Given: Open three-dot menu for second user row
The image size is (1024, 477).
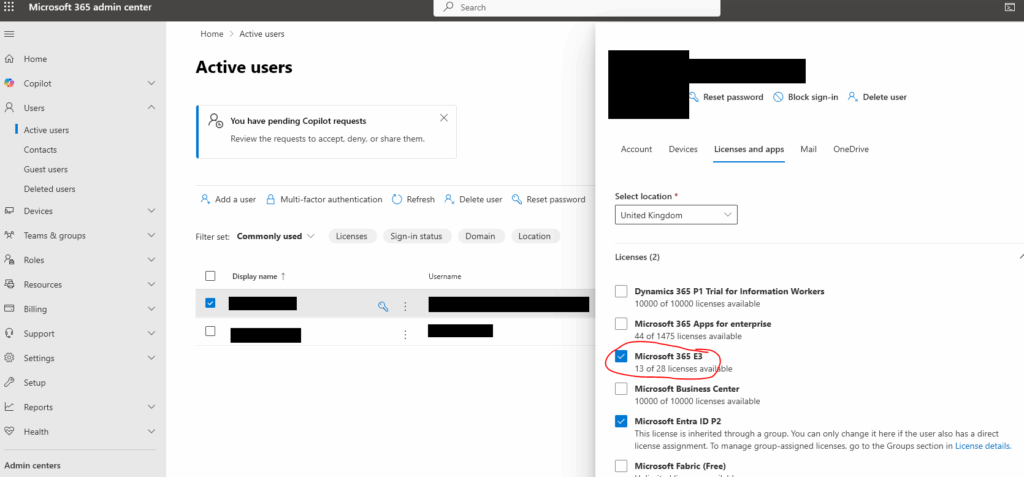Looking at the screenshot, I should [405, 333].
